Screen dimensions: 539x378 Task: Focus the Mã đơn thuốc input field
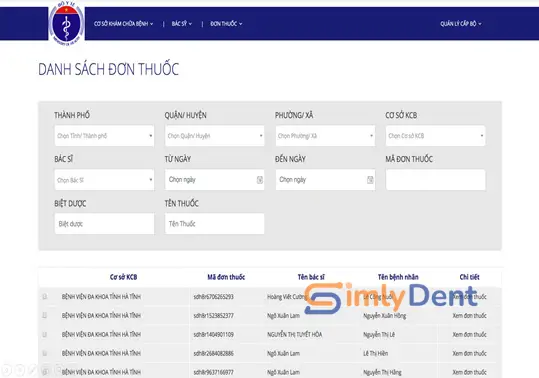click(x=436, y=180)
